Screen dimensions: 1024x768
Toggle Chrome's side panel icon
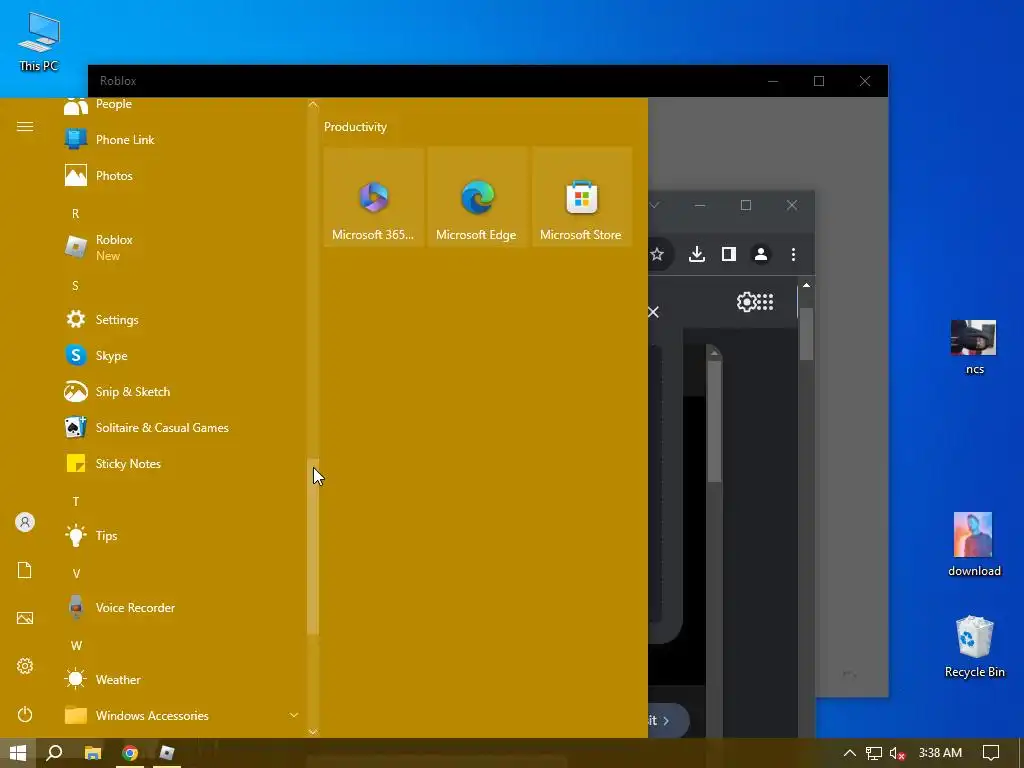pos(729,254)
